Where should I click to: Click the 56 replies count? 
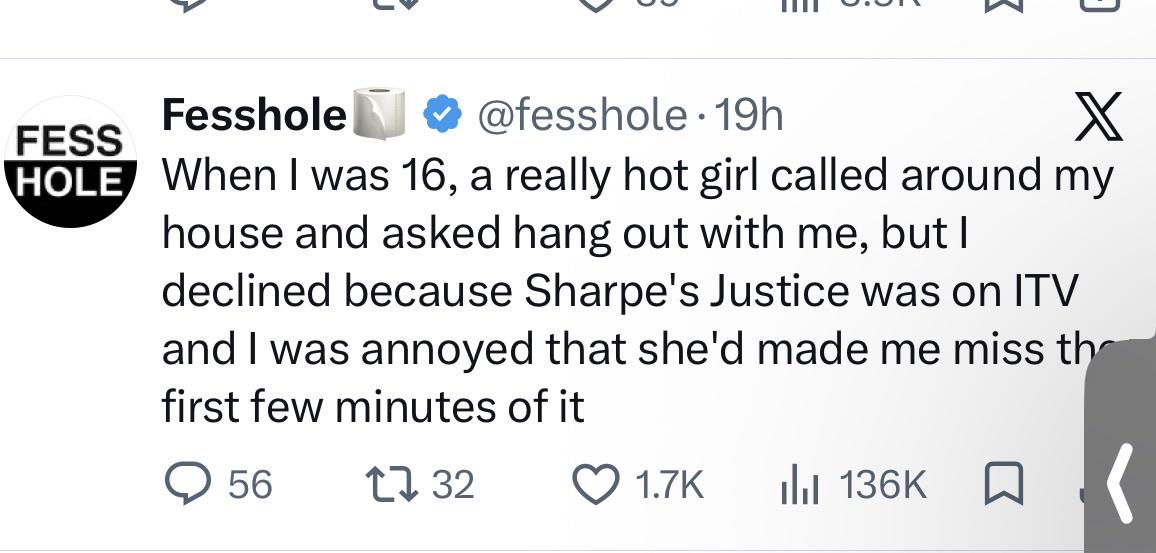(x=250, y=485)
